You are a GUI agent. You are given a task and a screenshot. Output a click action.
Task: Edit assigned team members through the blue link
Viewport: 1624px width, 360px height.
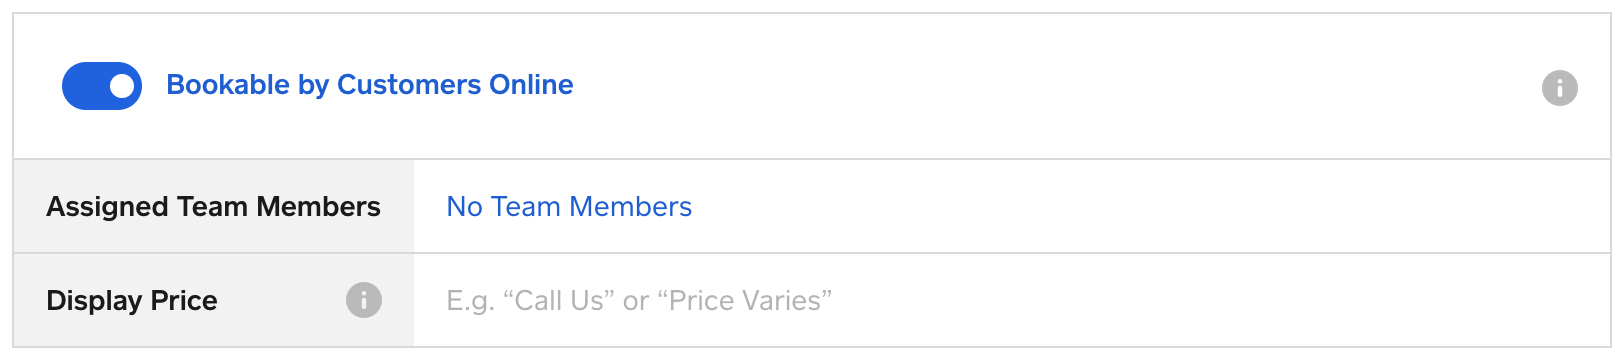click(x=569, y=206)
